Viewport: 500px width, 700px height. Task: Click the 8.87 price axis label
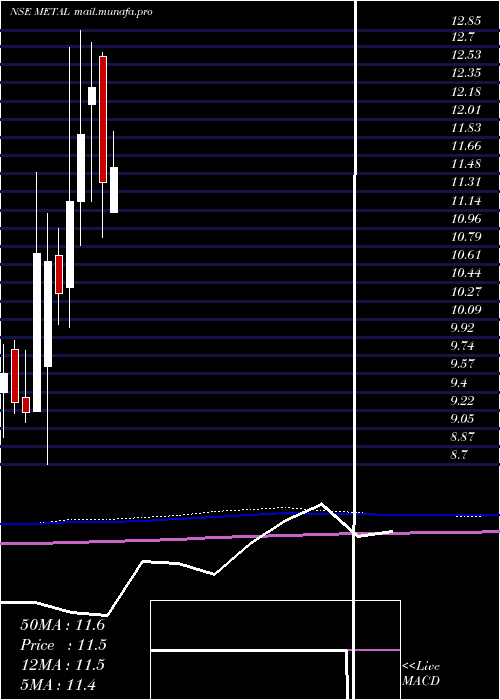point(462,436)
